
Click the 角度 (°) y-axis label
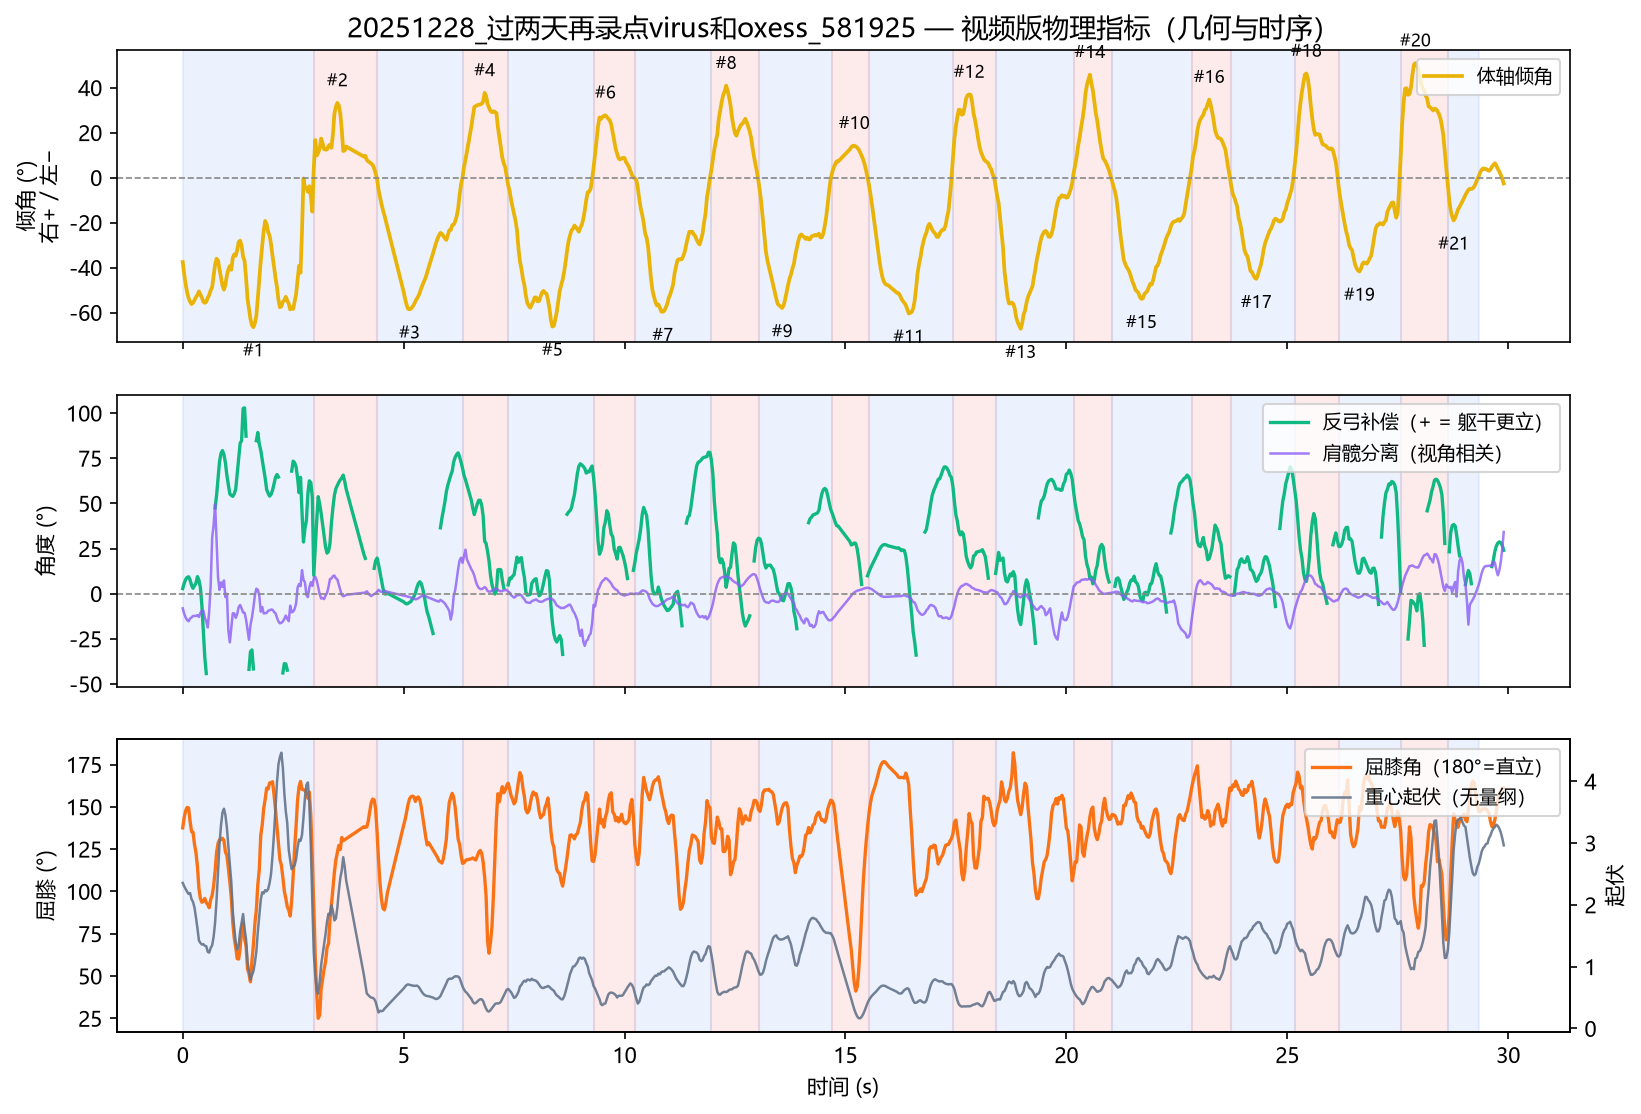coord(46,541)
